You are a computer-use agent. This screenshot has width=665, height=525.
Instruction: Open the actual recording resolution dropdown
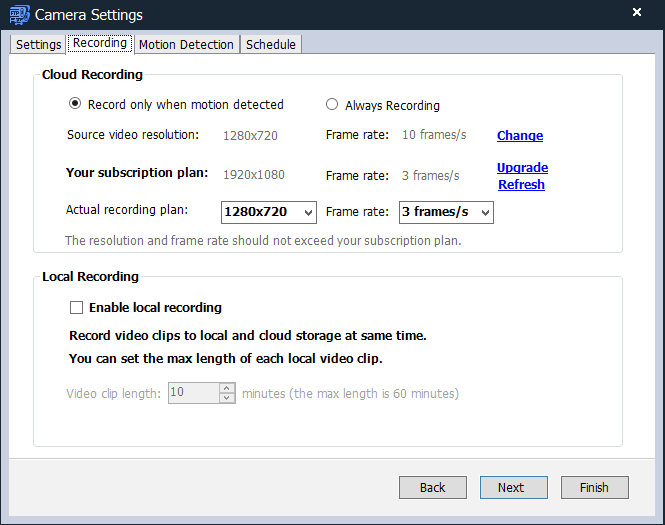pyautogui.click(x=267, y=212)
